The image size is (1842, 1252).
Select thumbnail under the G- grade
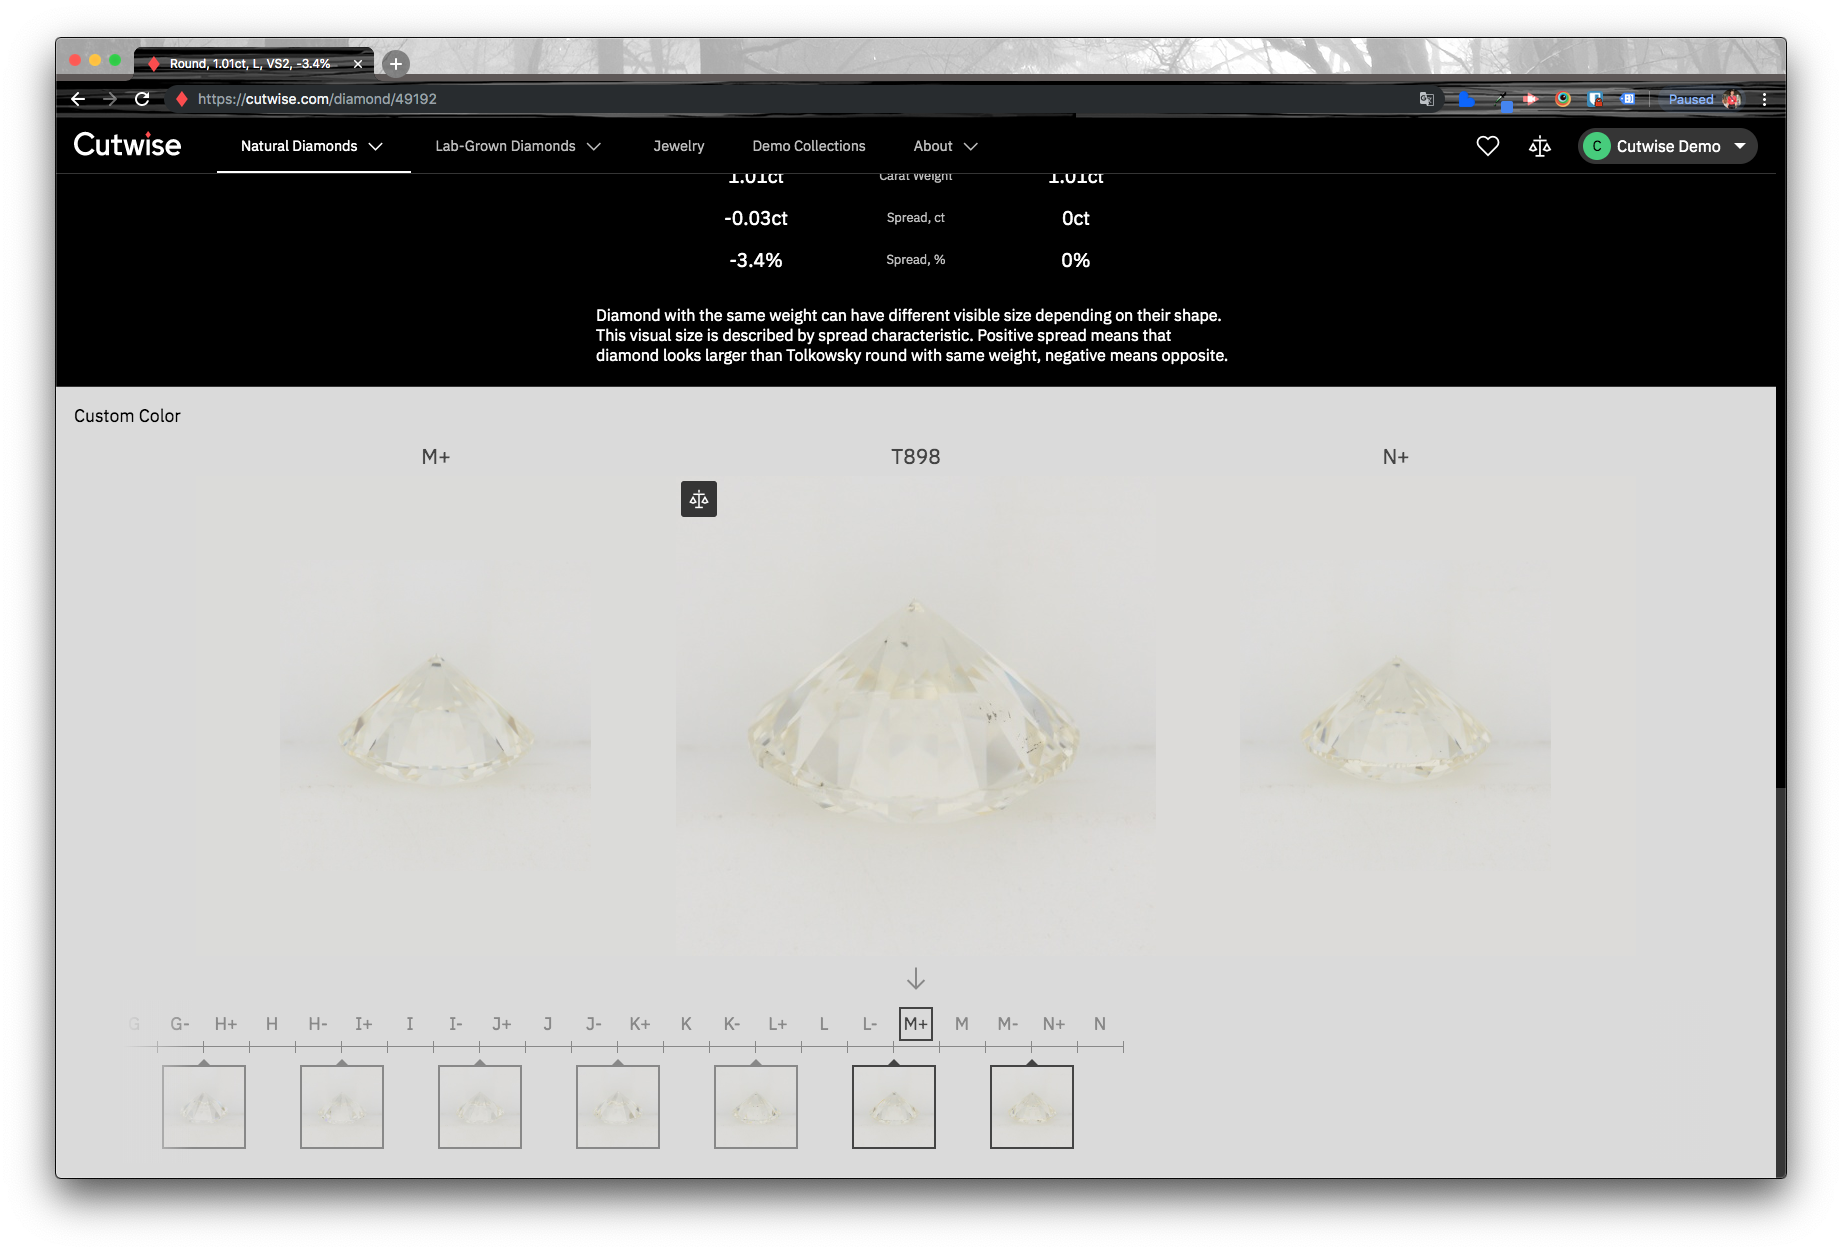pyautogui.click(x=204, y=1107)
